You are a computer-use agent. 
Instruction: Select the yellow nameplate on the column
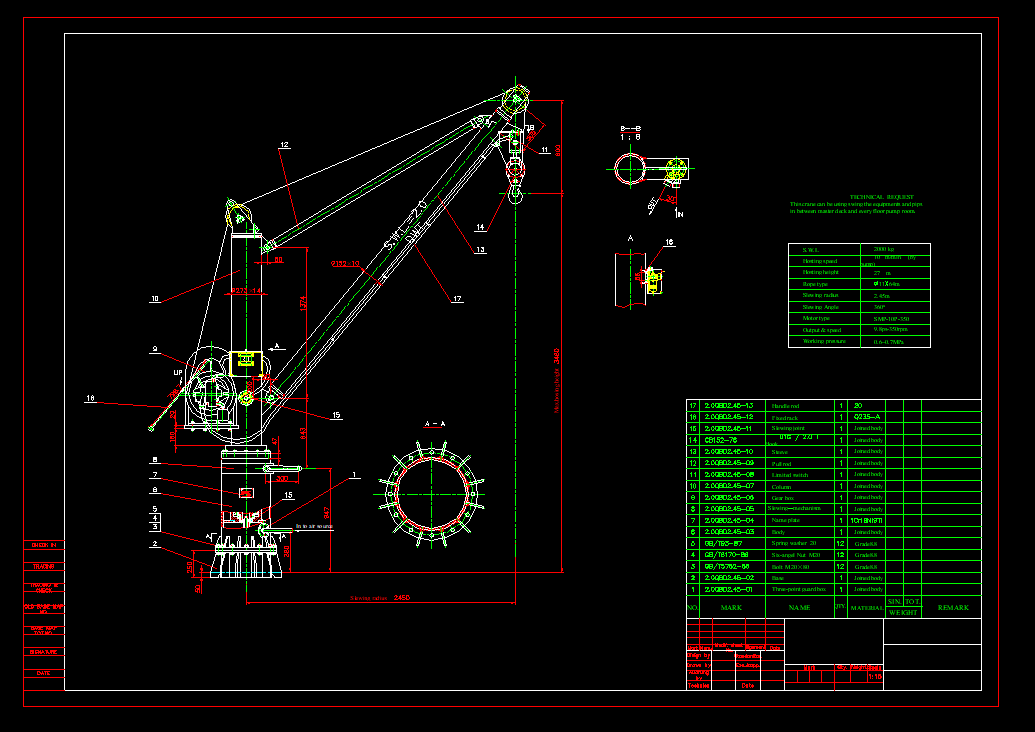tap(245, 362)
